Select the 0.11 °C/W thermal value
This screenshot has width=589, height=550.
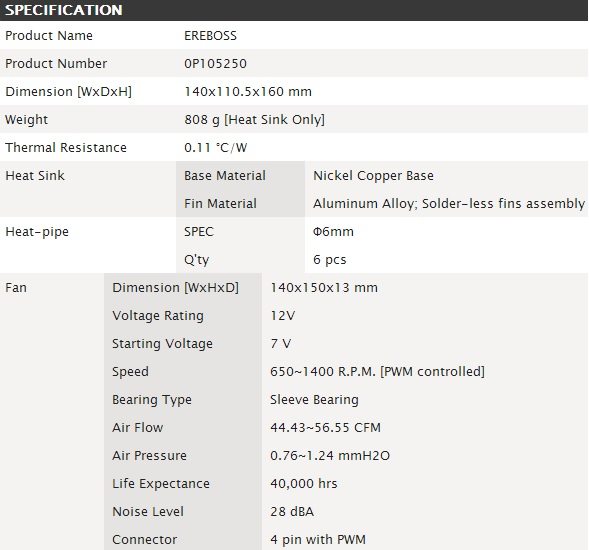[x=216, y=148]
